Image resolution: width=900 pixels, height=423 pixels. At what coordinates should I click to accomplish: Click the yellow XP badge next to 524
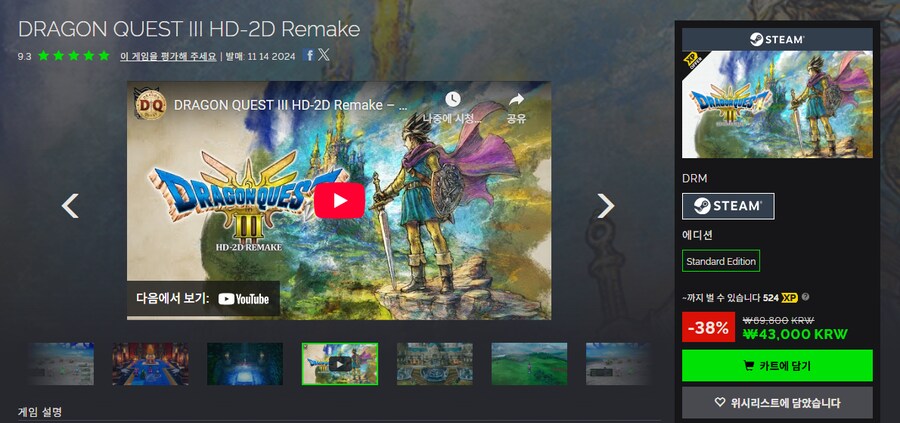(x=790, y=298)
